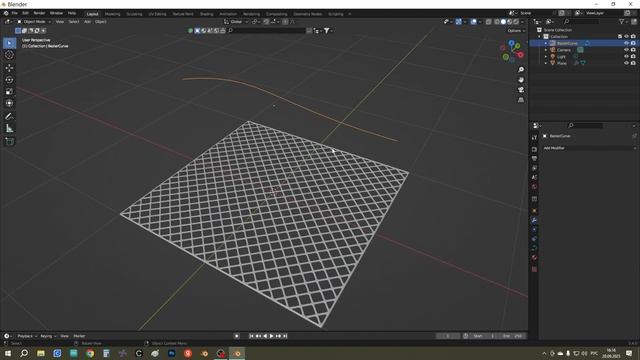Toggle Plane visibility eye in outliner

(626, 63)
